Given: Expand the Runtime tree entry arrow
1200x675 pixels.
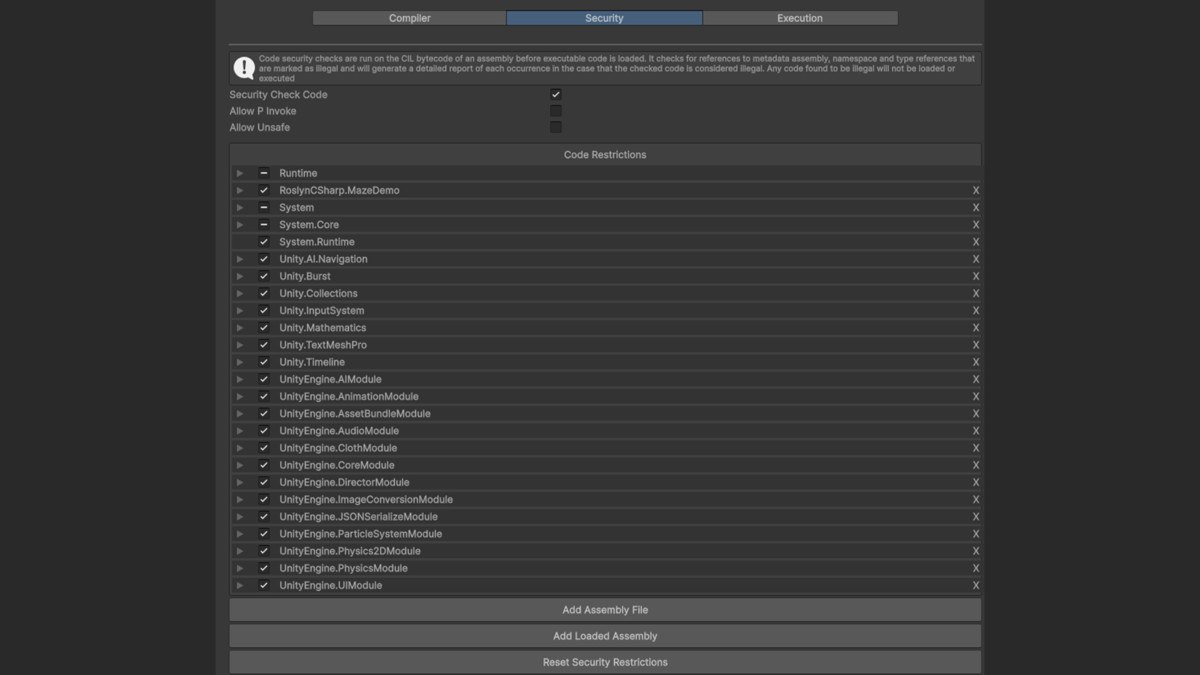Looking at the screenshot, I should coord(240,173).
